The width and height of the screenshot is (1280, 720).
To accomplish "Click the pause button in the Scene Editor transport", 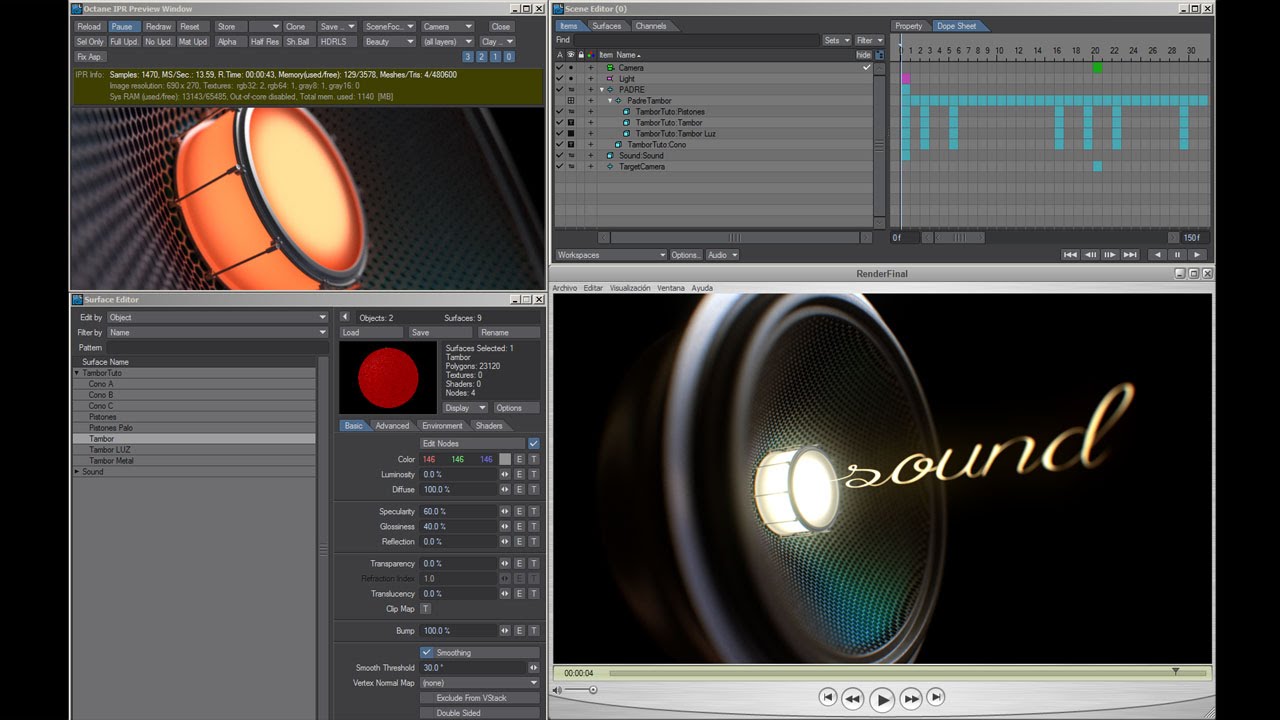I will tap(1177, 255).
